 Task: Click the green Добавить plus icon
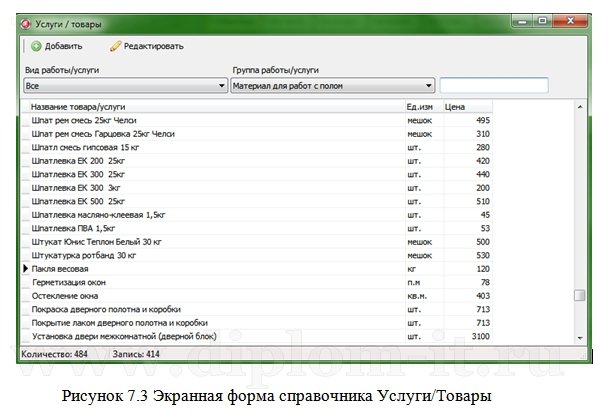coord(36,46)
